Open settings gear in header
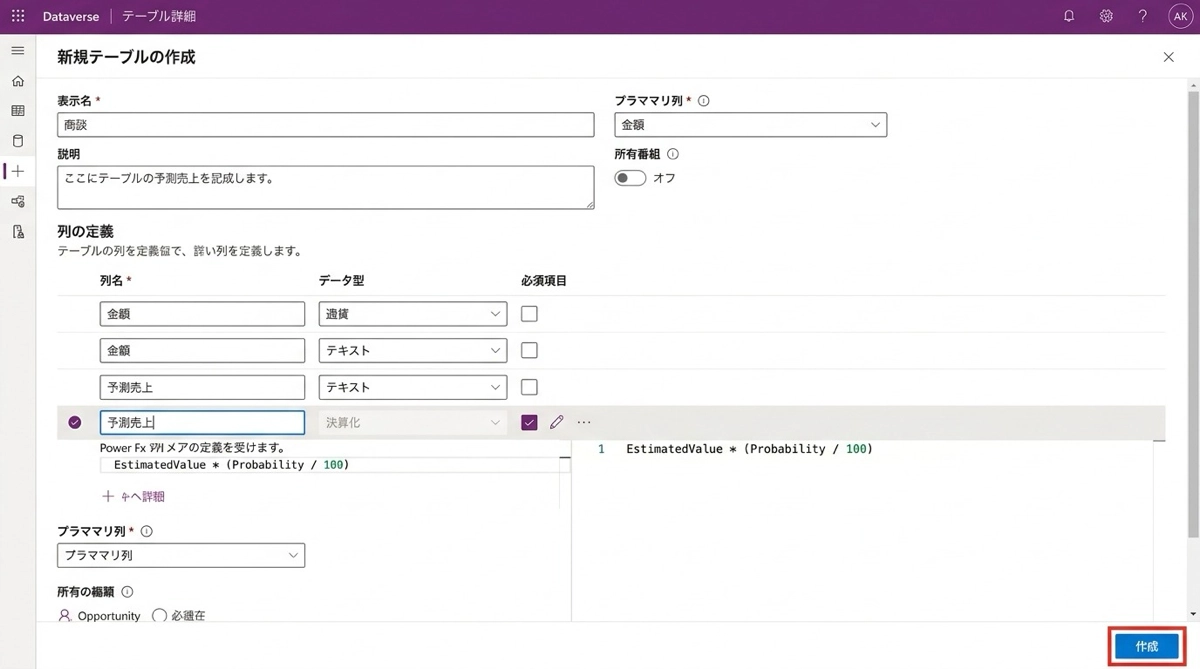 click(x=1106, y=17)
